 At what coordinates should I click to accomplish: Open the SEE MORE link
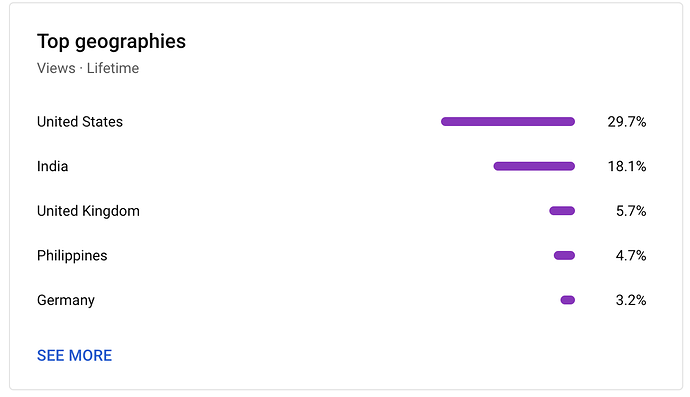74,356
